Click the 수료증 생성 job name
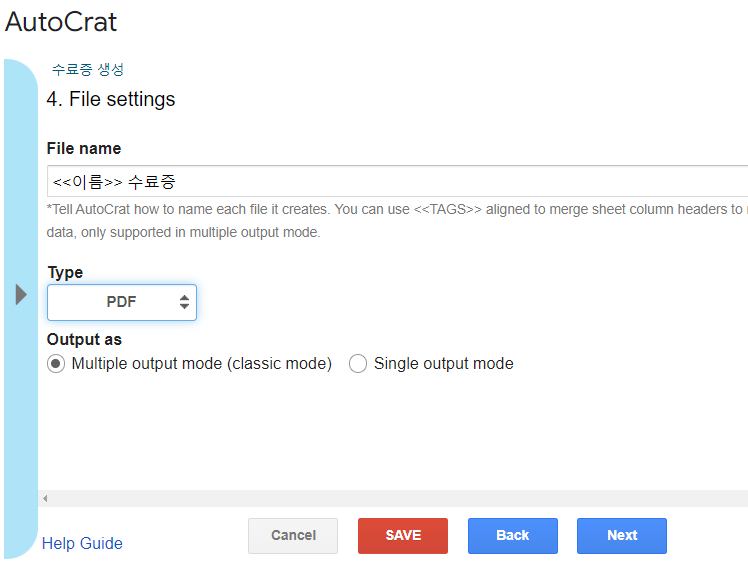 tap(88, 70)
